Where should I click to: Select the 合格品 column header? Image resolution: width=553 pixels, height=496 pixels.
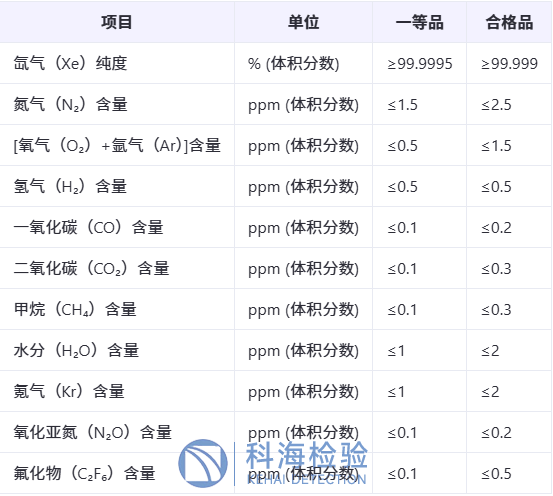click(x=509, y=22)
